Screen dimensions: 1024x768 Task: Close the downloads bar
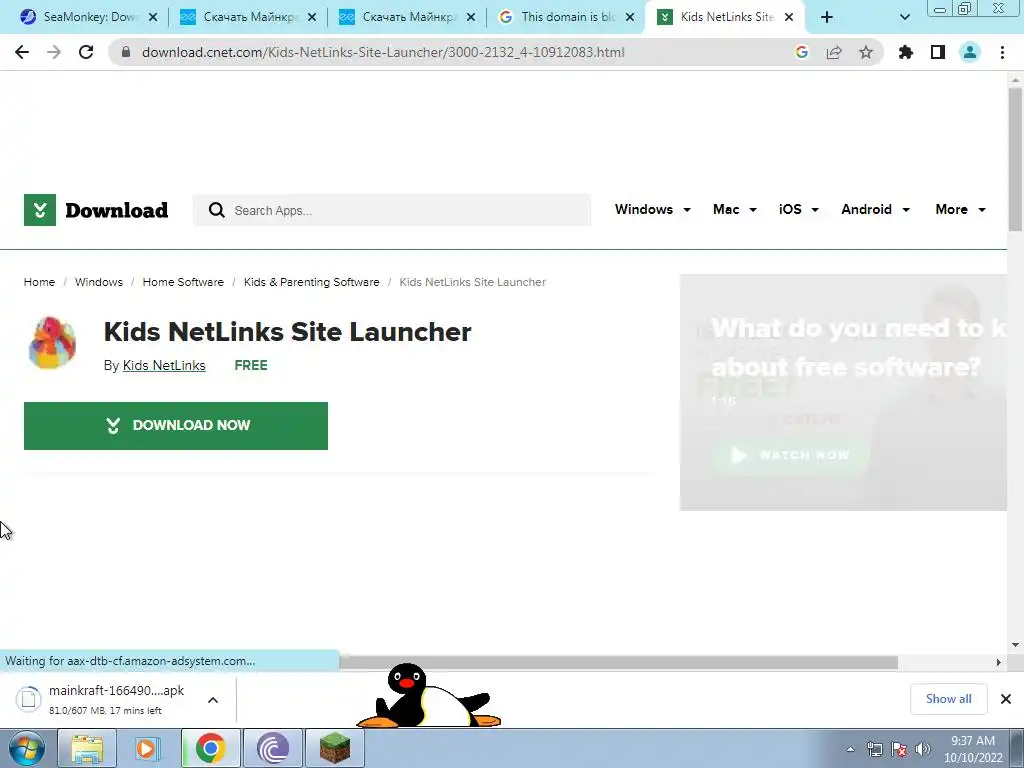pos(1006,699)
